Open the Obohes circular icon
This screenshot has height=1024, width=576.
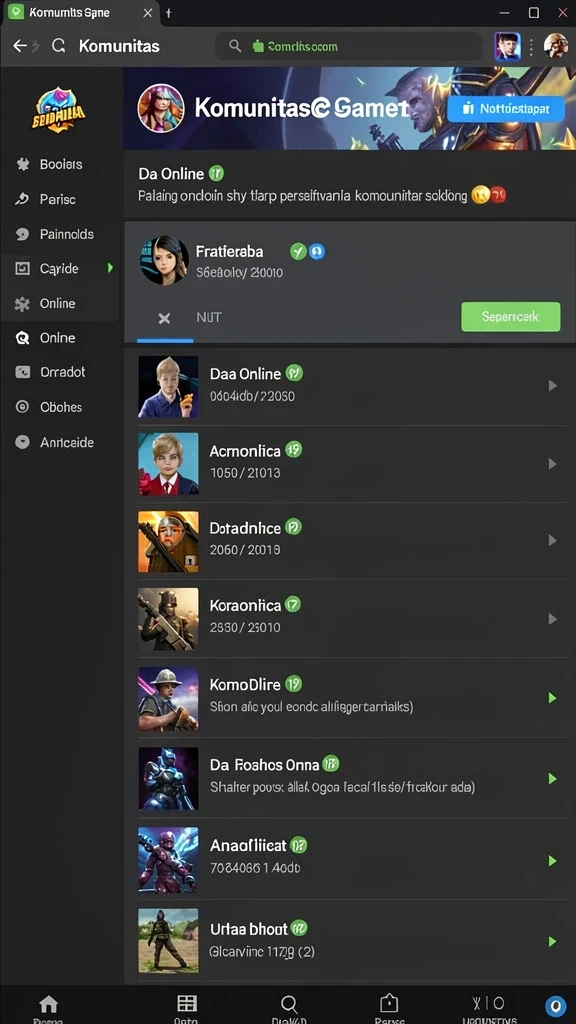pos(22,407)
